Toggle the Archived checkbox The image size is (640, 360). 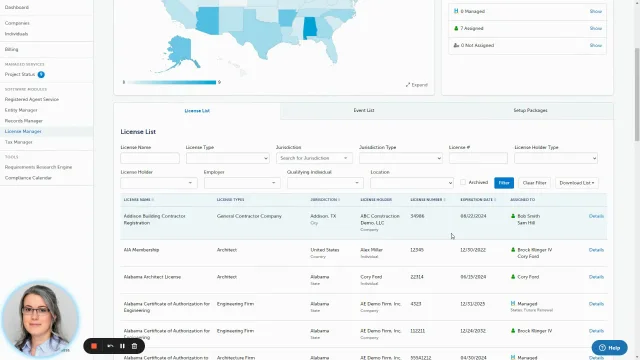tap(463, 182)
